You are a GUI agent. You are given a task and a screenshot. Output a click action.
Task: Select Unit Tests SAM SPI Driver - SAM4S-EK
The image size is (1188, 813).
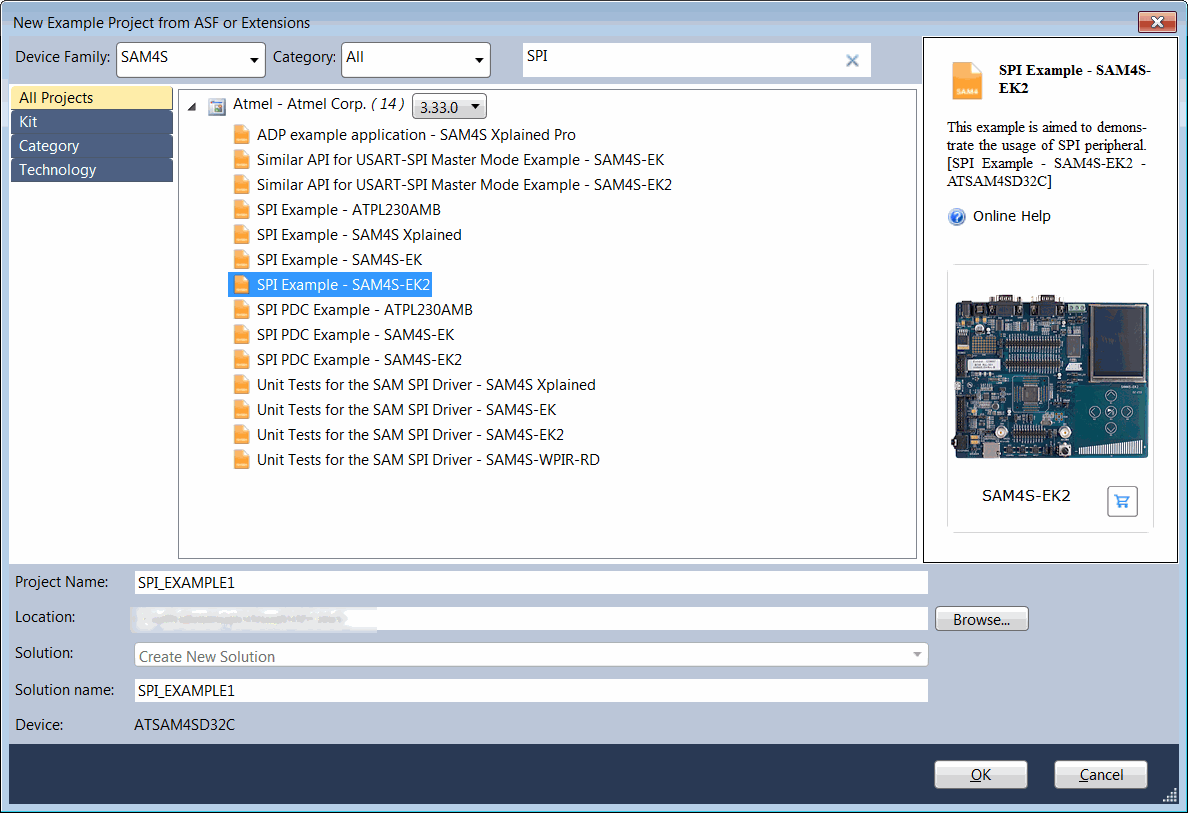point(406,410)
